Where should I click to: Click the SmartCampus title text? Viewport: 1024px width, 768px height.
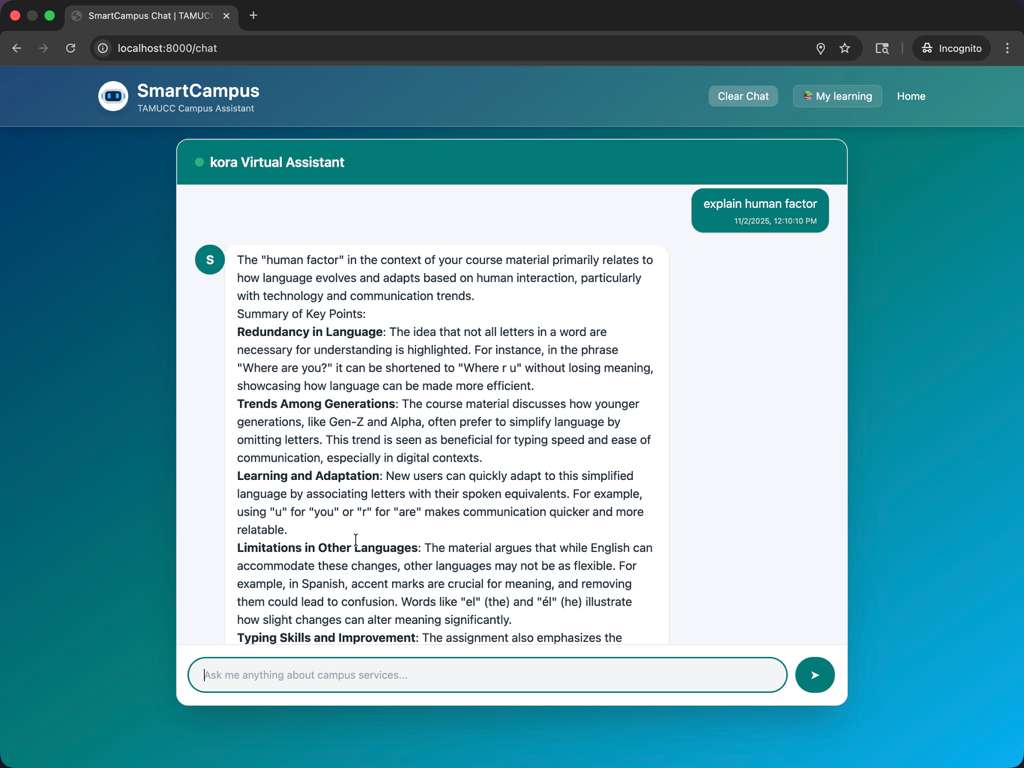(x=198, y=91)
